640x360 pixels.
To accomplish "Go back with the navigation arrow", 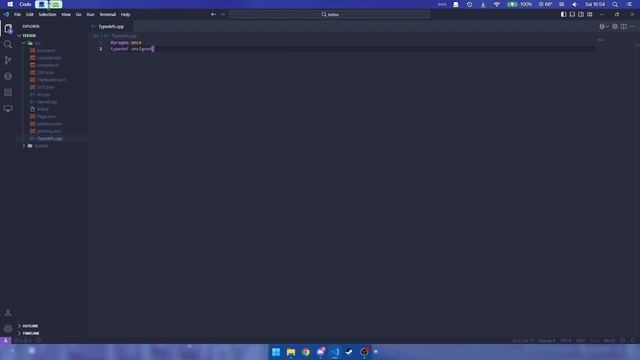I will [x=213, y=14].
